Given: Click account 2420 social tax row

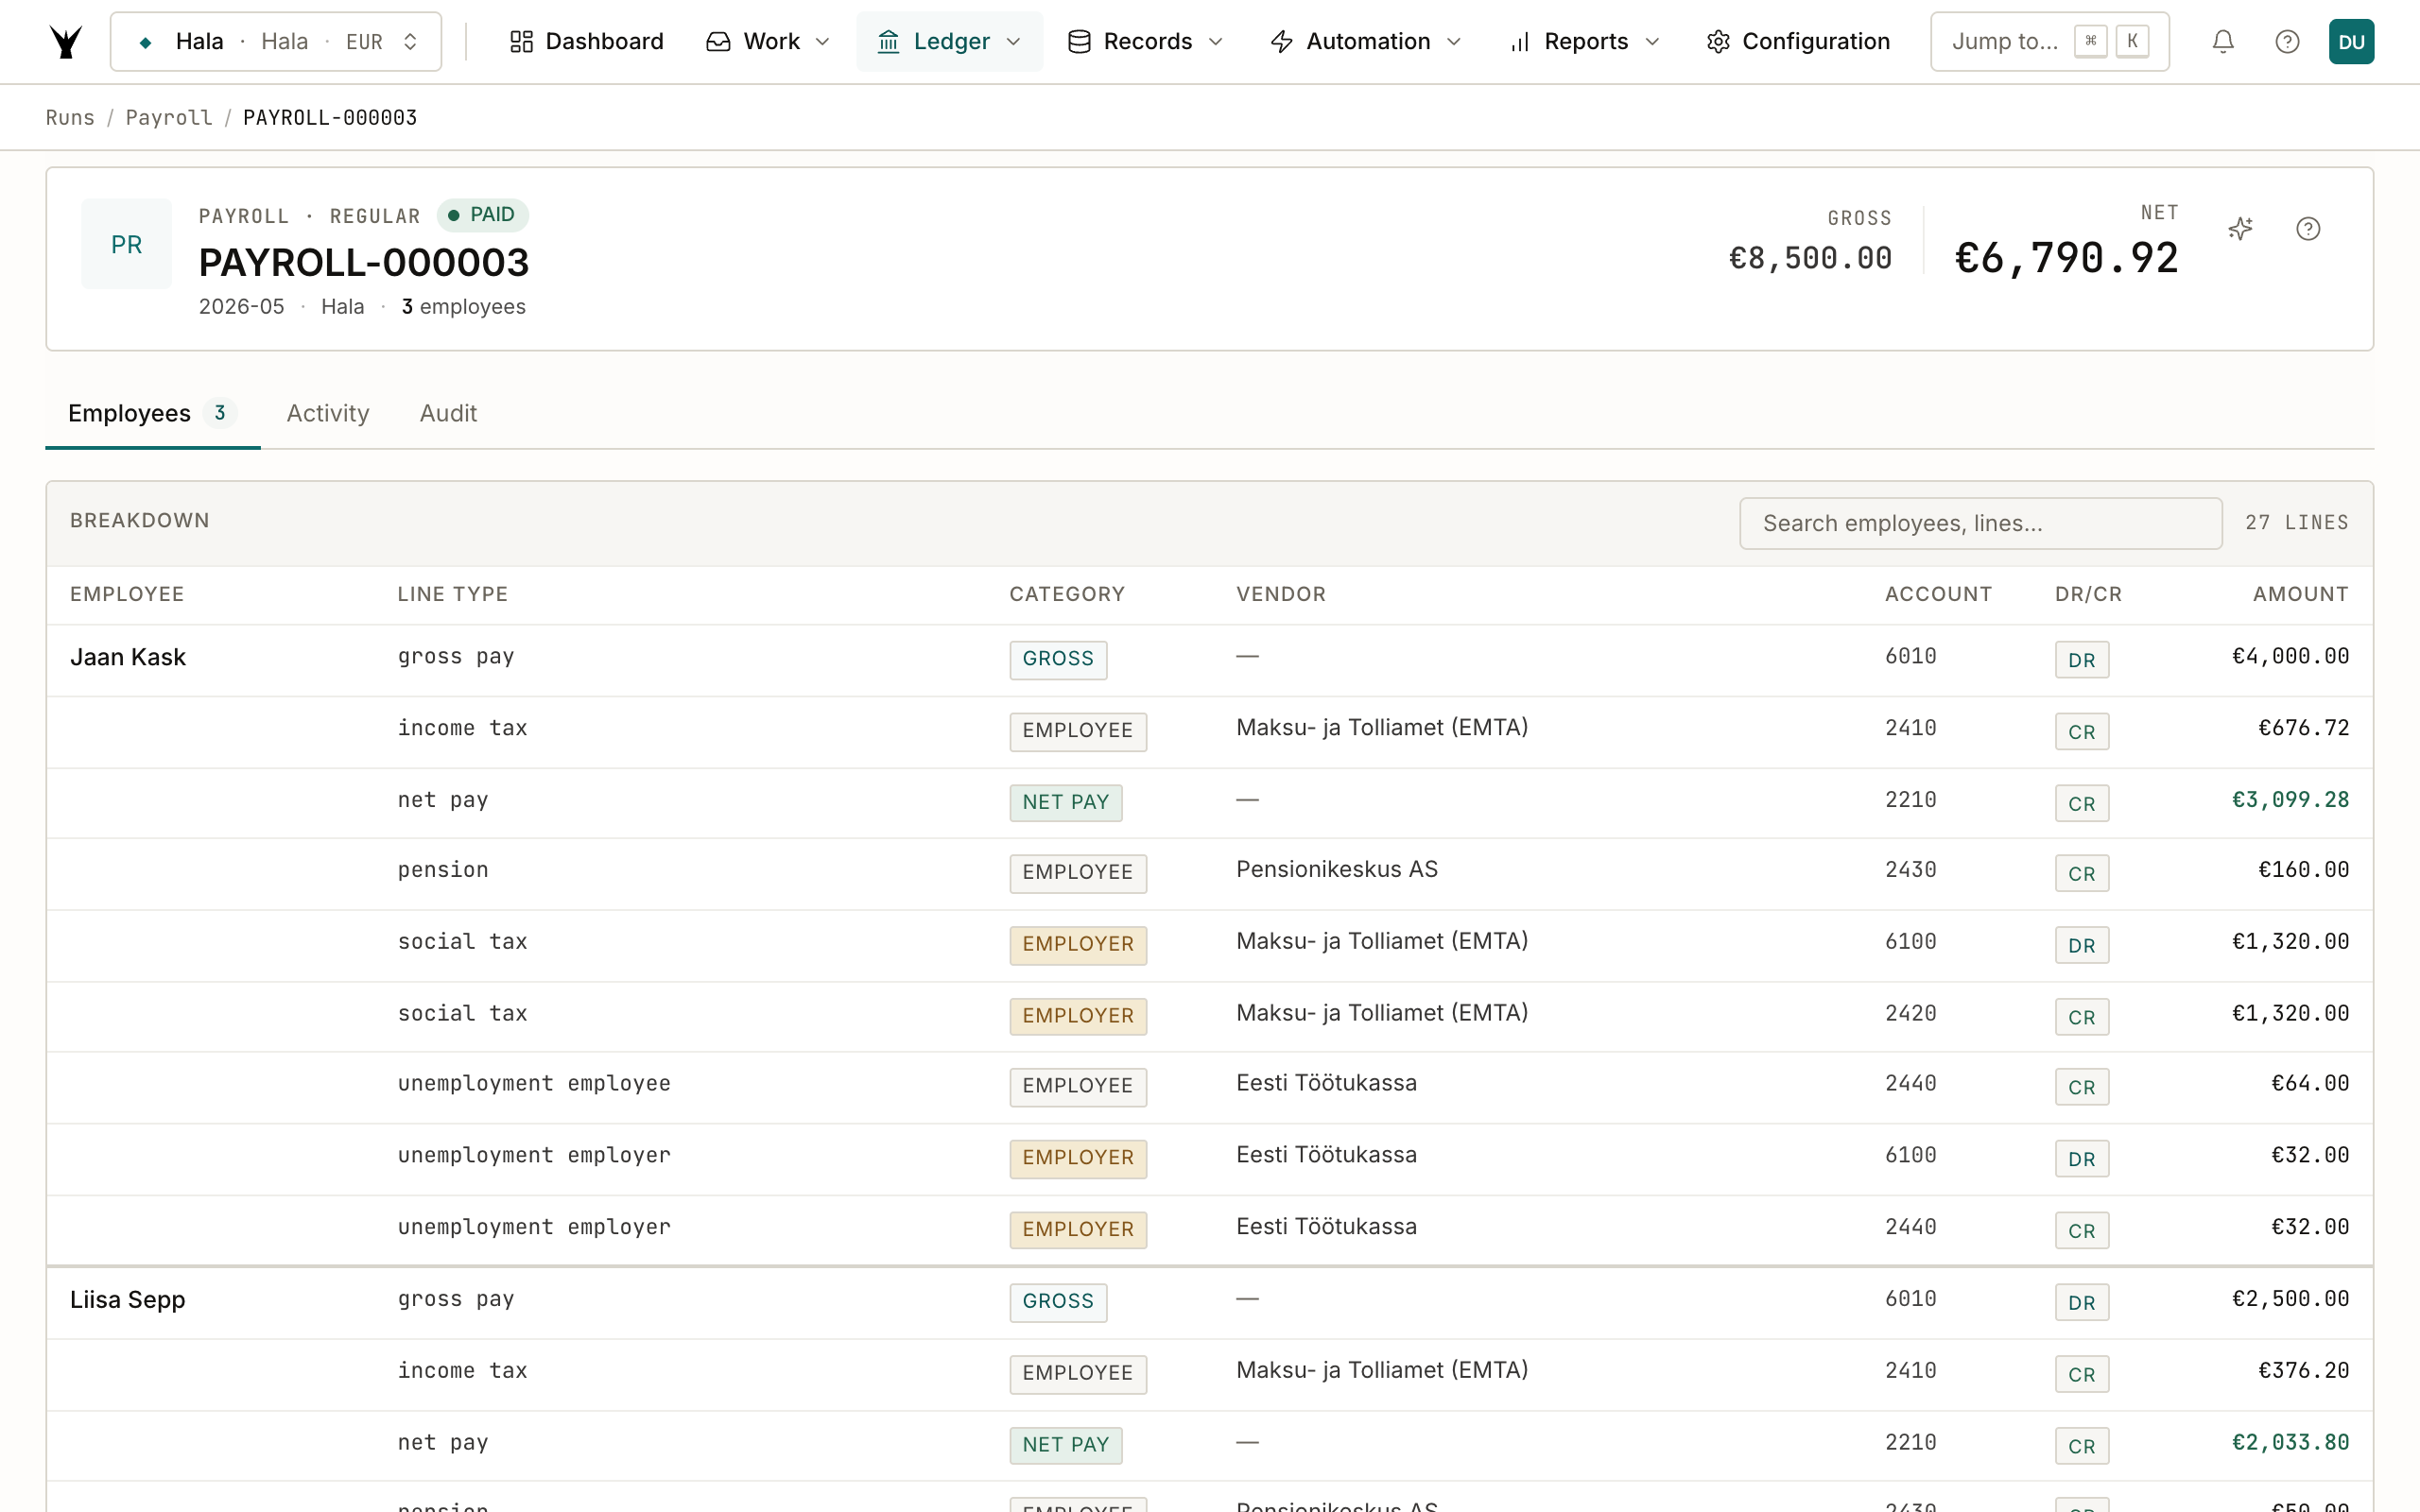Looking at the screenshot, I should pos(1910,1013).
